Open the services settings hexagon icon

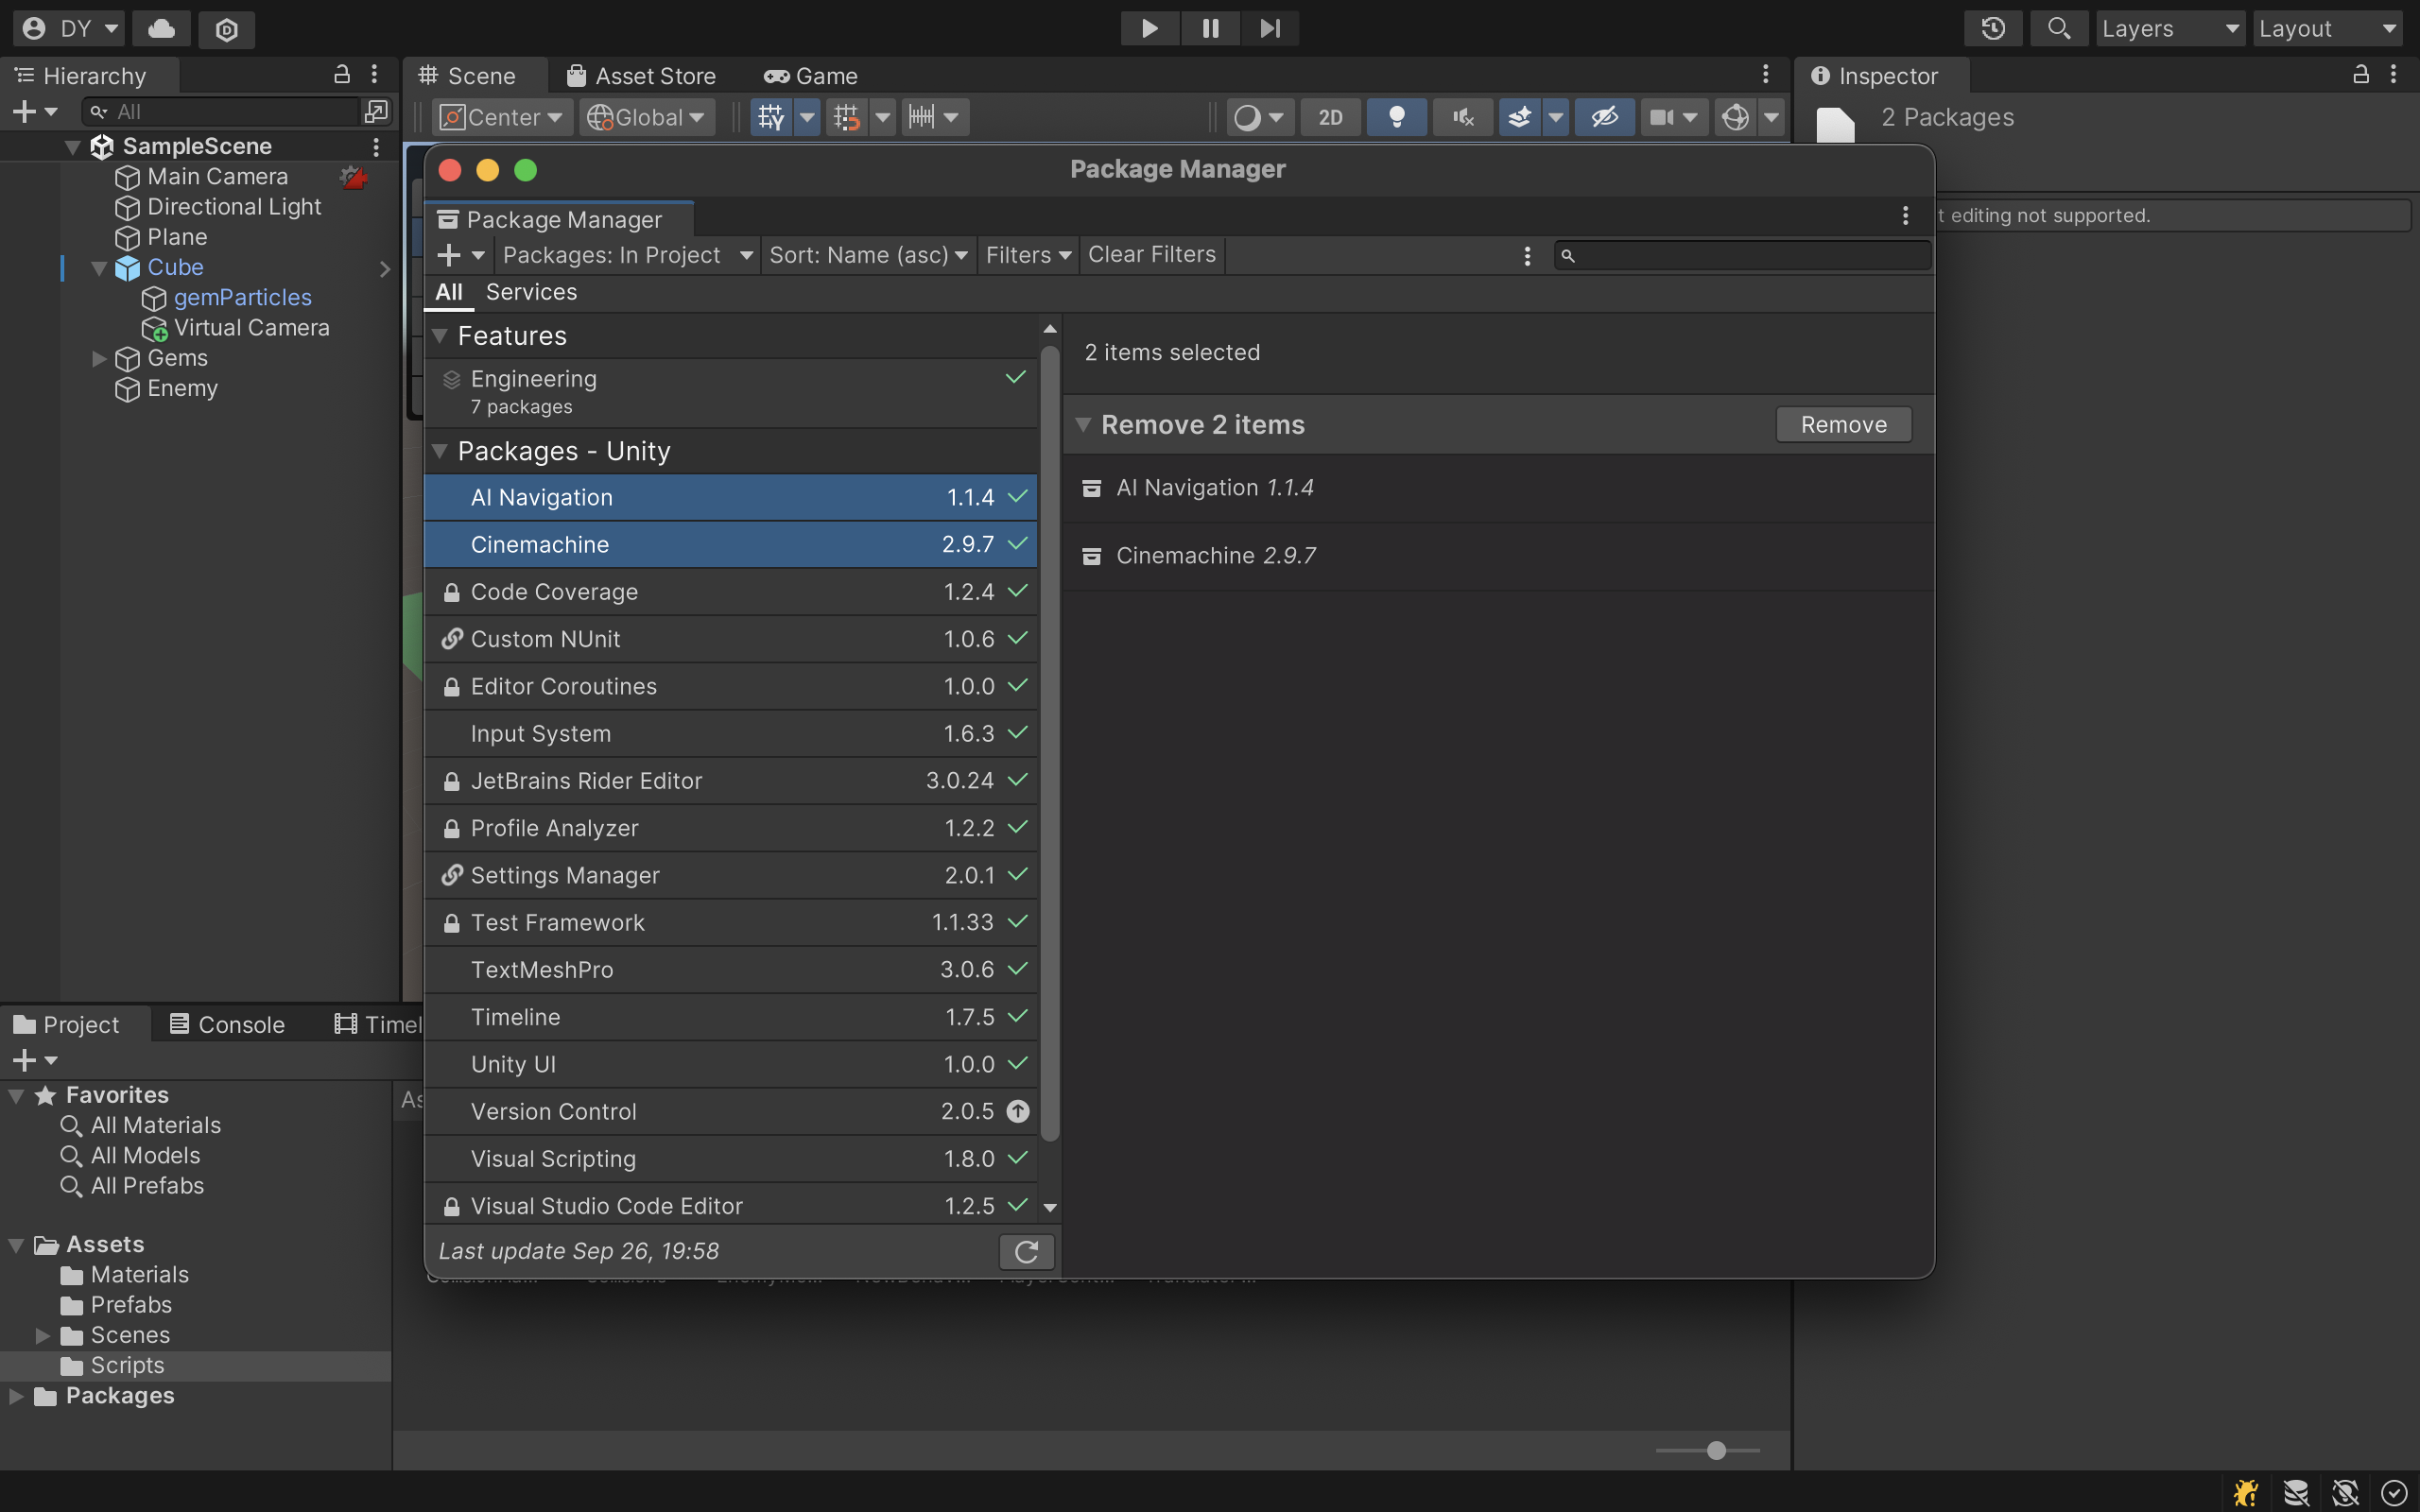[x=227, y=29]
